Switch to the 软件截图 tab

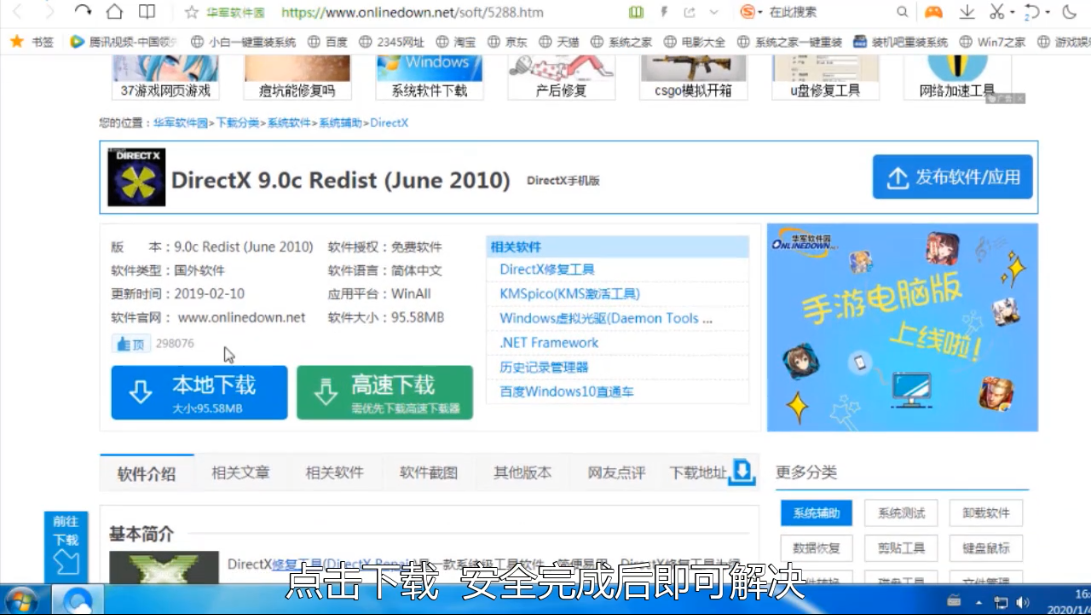coord(429,473)
